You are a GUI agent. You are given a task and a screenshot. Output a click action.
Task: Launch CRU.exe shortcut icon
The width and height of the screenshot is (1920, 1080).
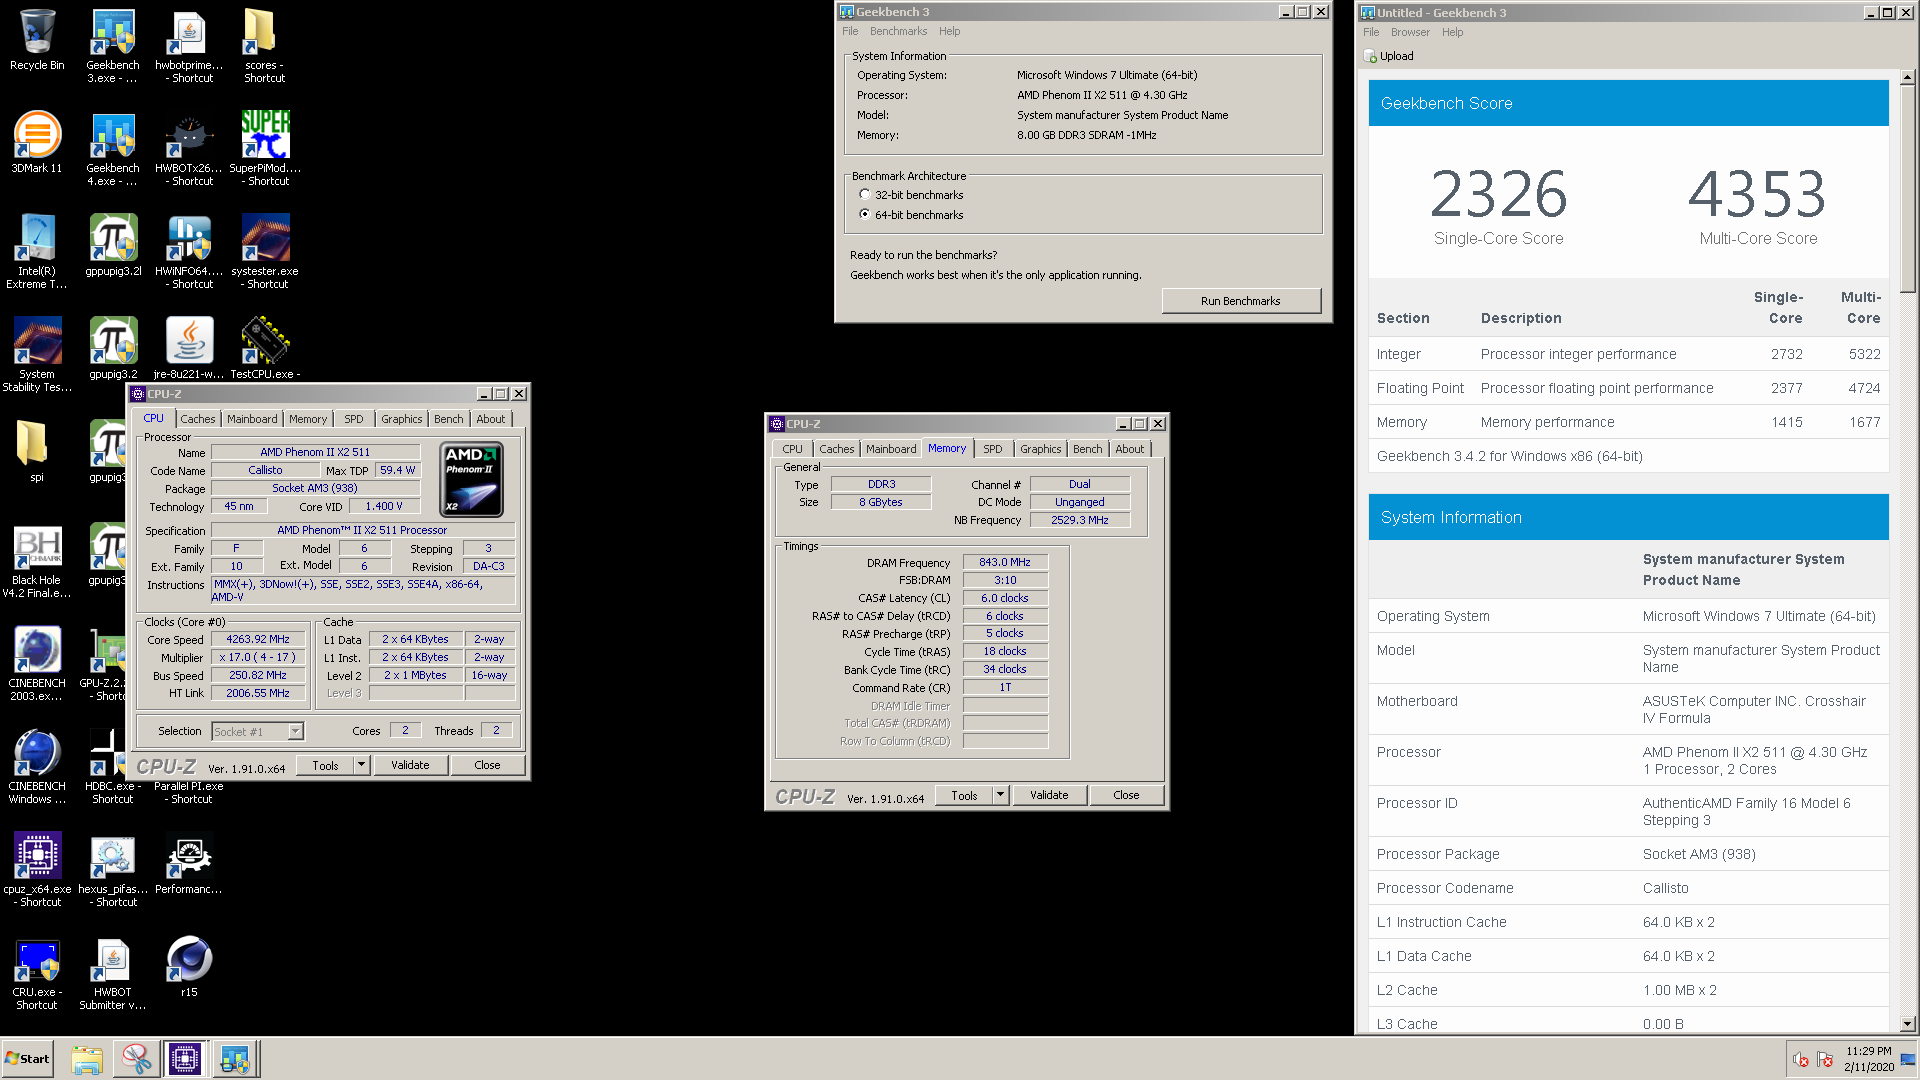click(x=37, y=973)
